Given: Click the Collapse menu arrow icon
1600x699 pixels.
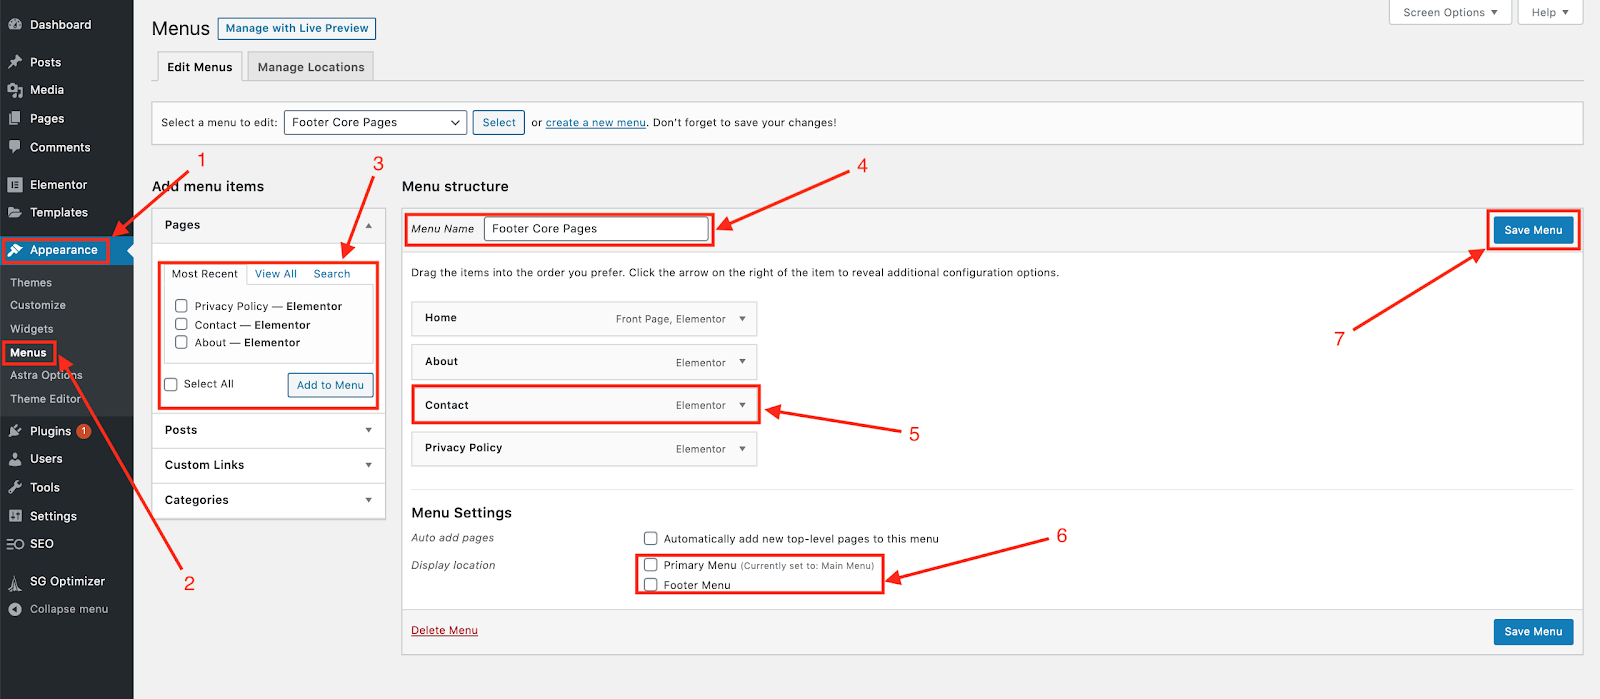Looking at the screenshot, I should (x=15, y=609).
